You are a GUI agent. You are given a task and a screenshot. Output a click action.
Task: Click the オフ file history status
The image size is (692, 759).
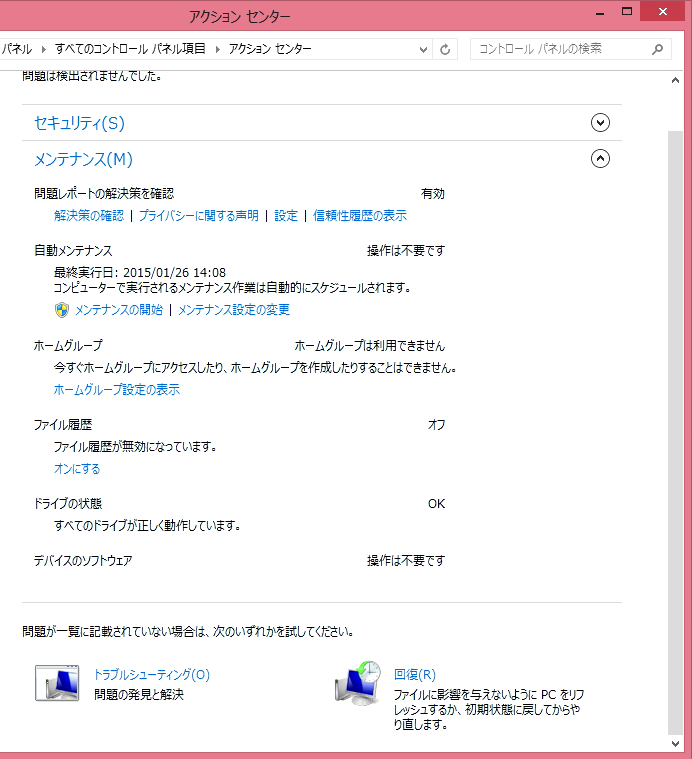coord(436,425)
